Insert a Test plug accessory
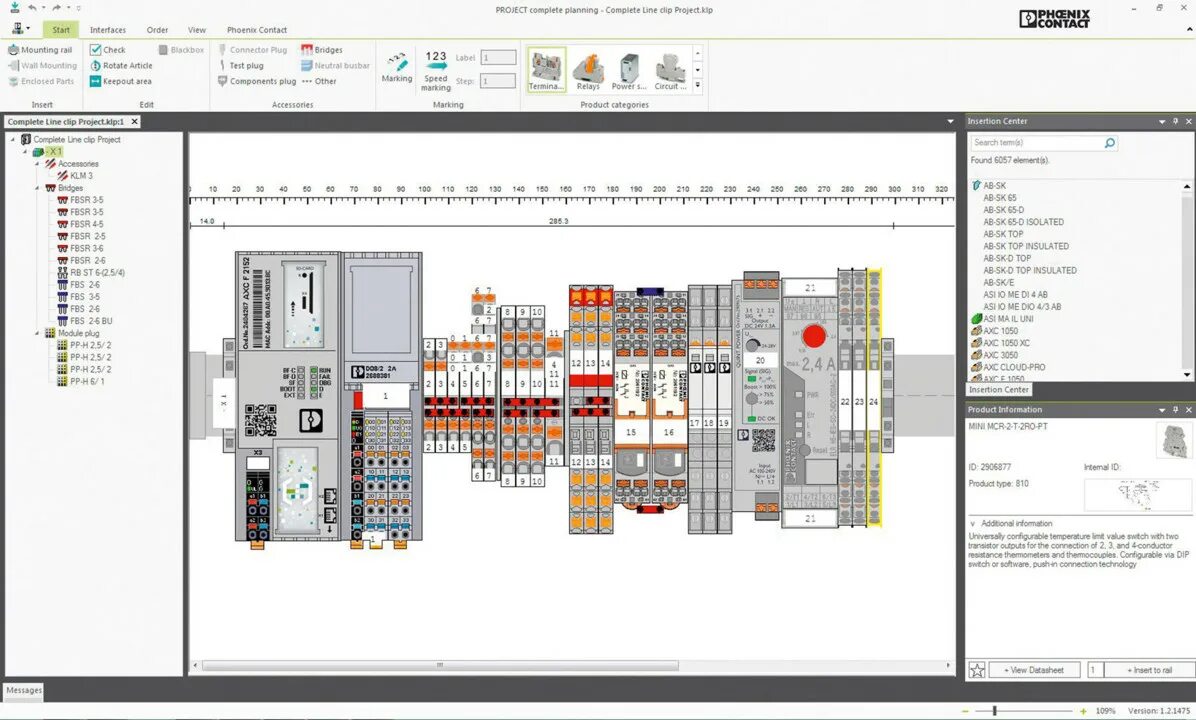The height and width of the screenshot is (720, 1196). coord(240,66)
